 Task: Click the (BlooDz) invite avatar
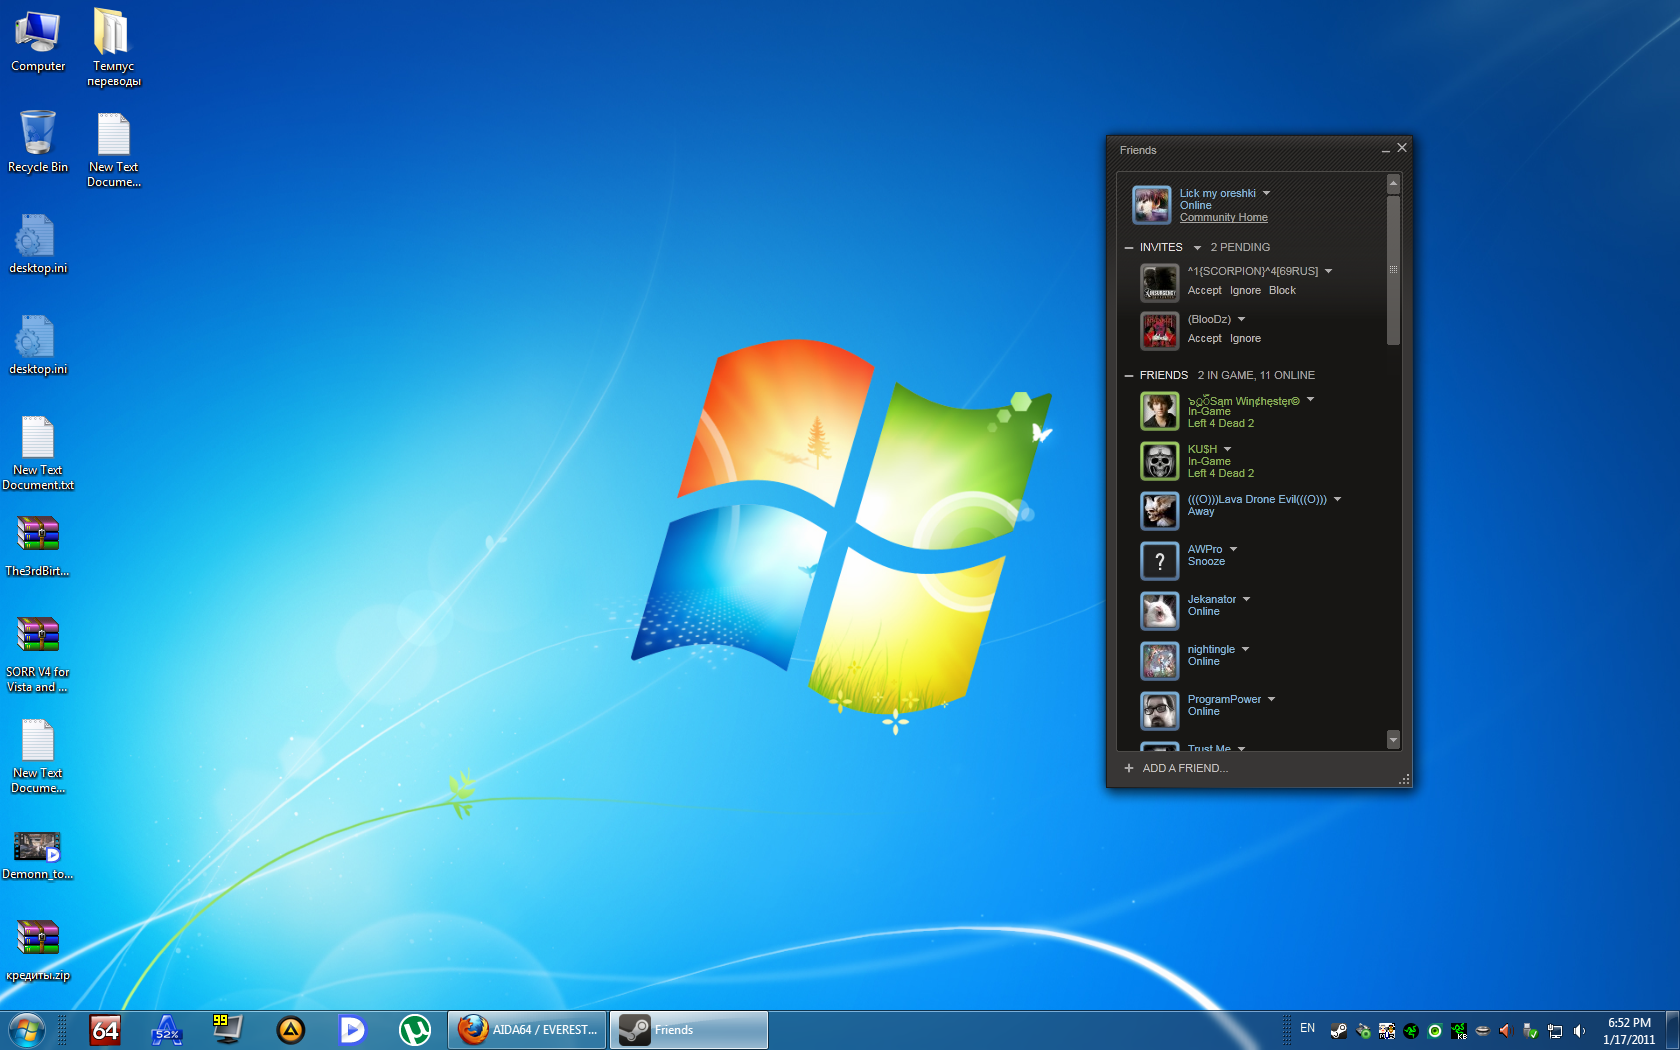pos(1160,331)
